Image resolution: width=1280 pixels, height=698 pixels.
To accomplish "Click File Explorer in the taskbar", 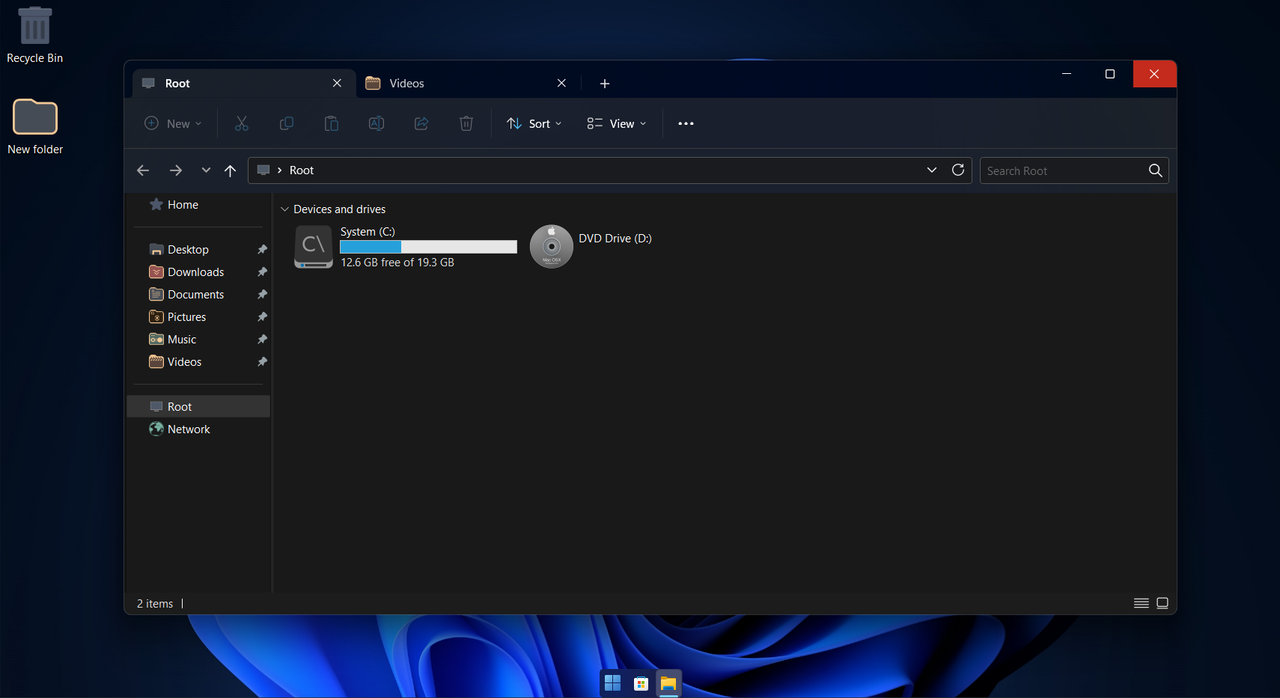I will [x=669, y=683].
